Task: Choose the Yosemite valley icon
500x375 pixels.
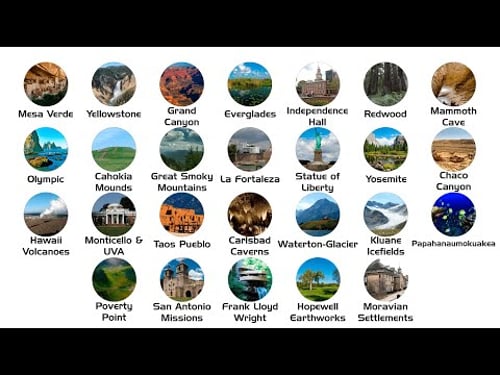Action: click(386, 149)
